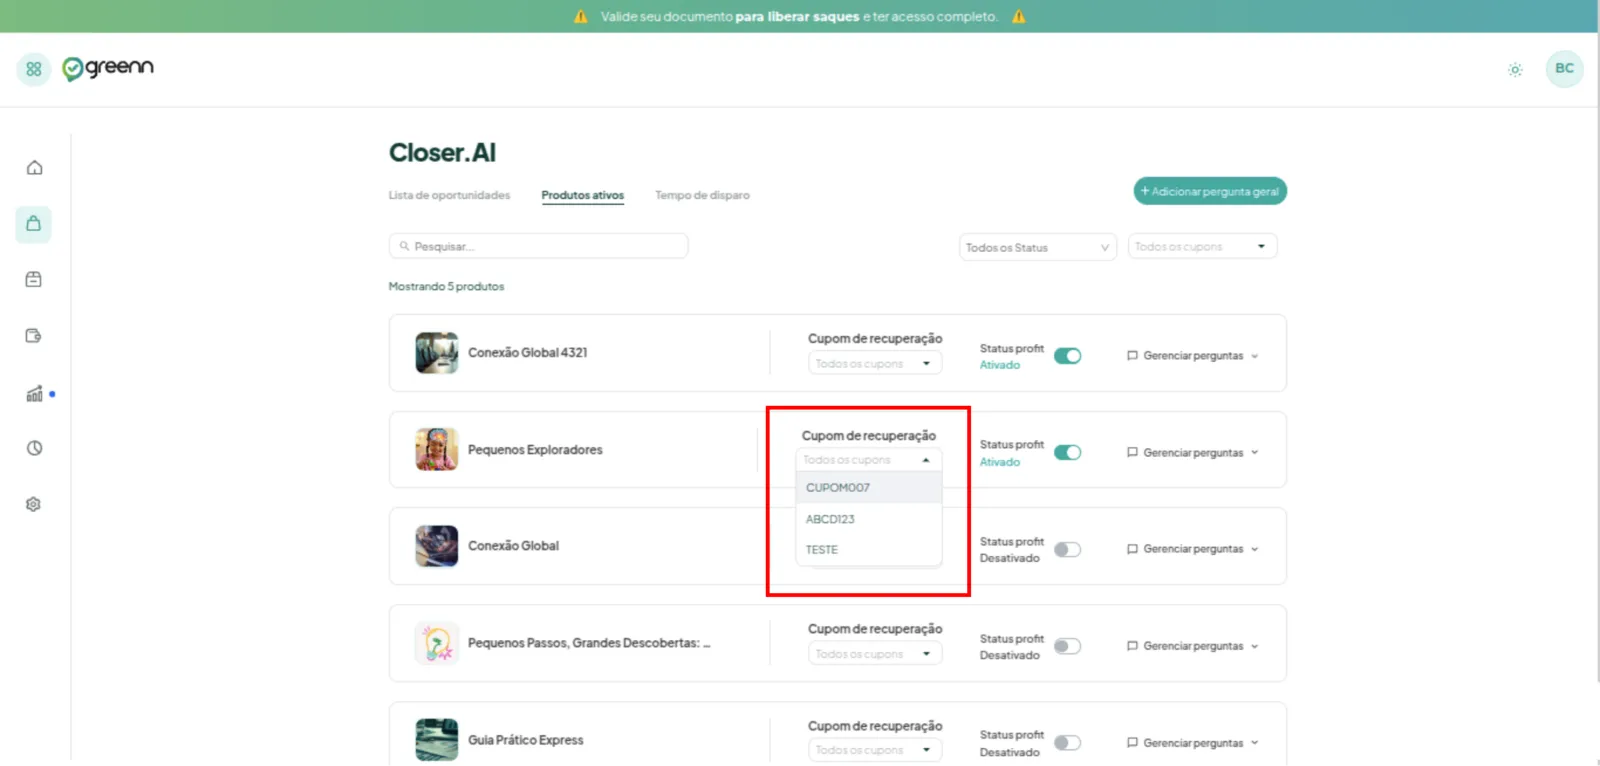Open the shopping bag sidebar icon

34,224
